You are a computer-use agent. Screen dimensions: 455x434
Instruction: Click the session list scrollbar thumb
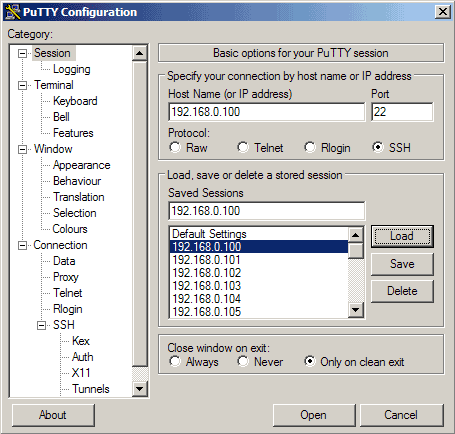(x=356, y=251)
